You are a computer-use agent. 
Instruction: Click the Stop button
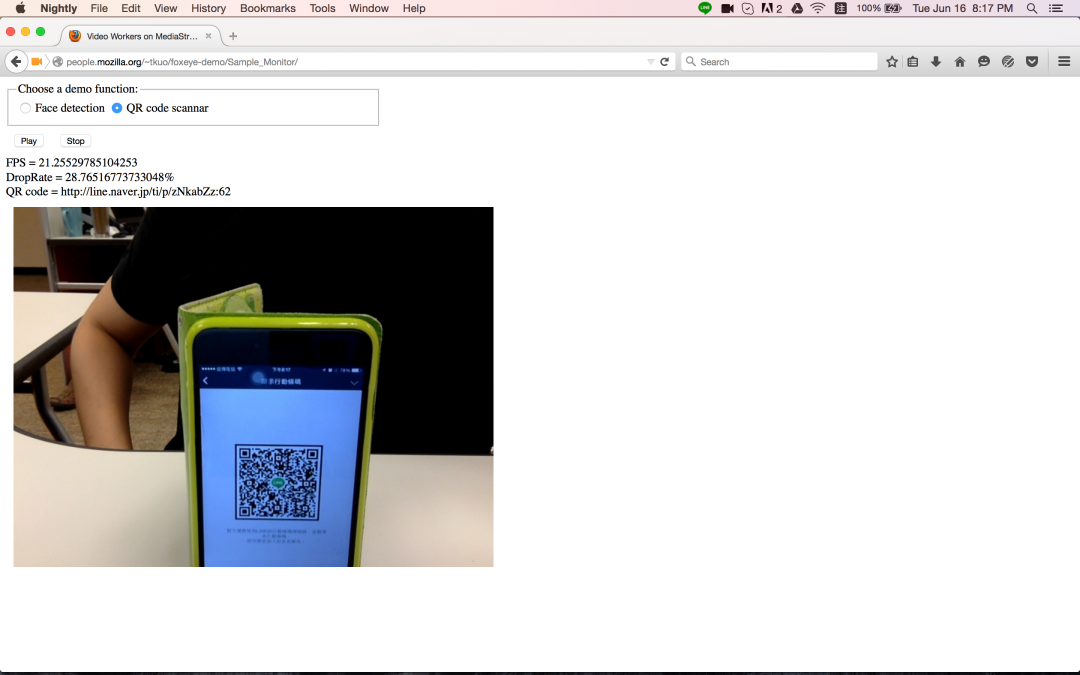[x=76, y=141]
